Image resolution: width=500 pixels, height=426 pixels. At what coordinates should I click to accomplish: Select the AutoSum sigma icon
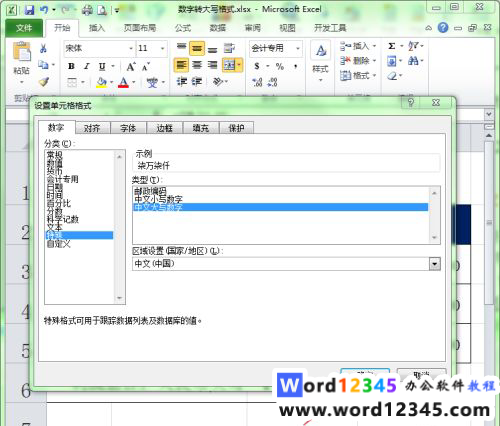392,46
